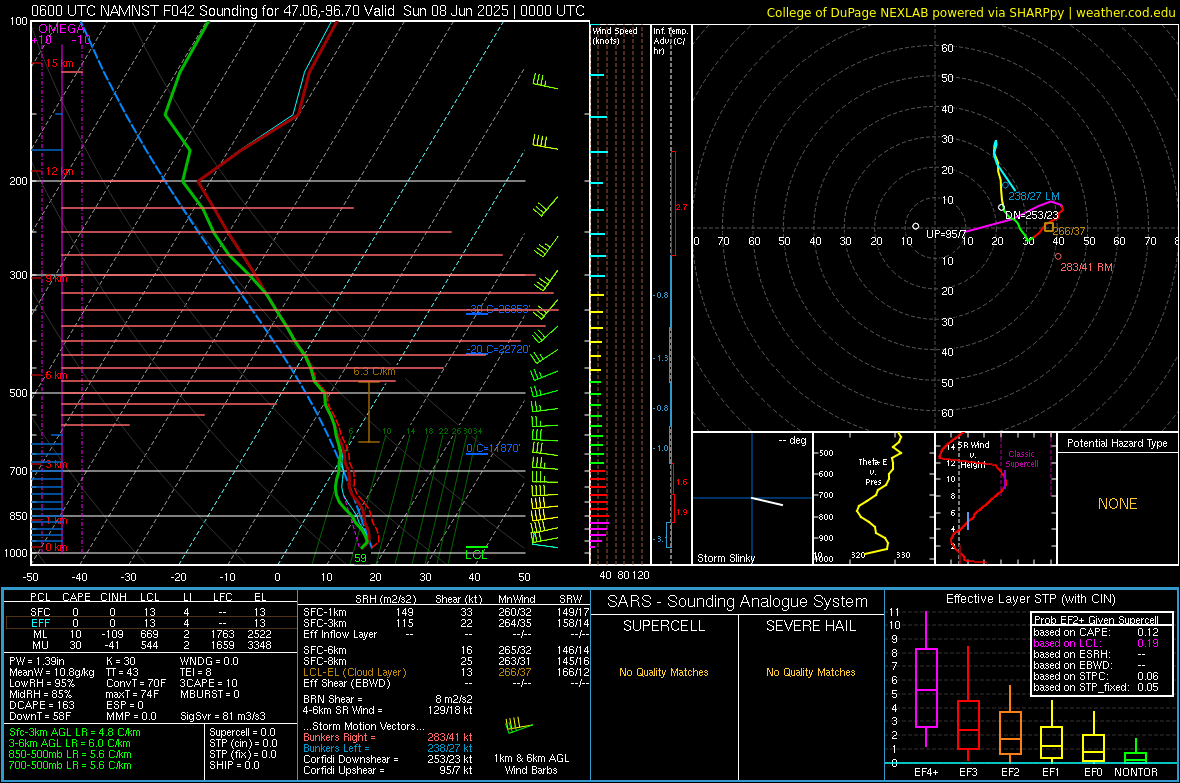Select the 6 km height marker
Image resolution: width=1180 pixels, height=783 pixels.
point(56,375)
